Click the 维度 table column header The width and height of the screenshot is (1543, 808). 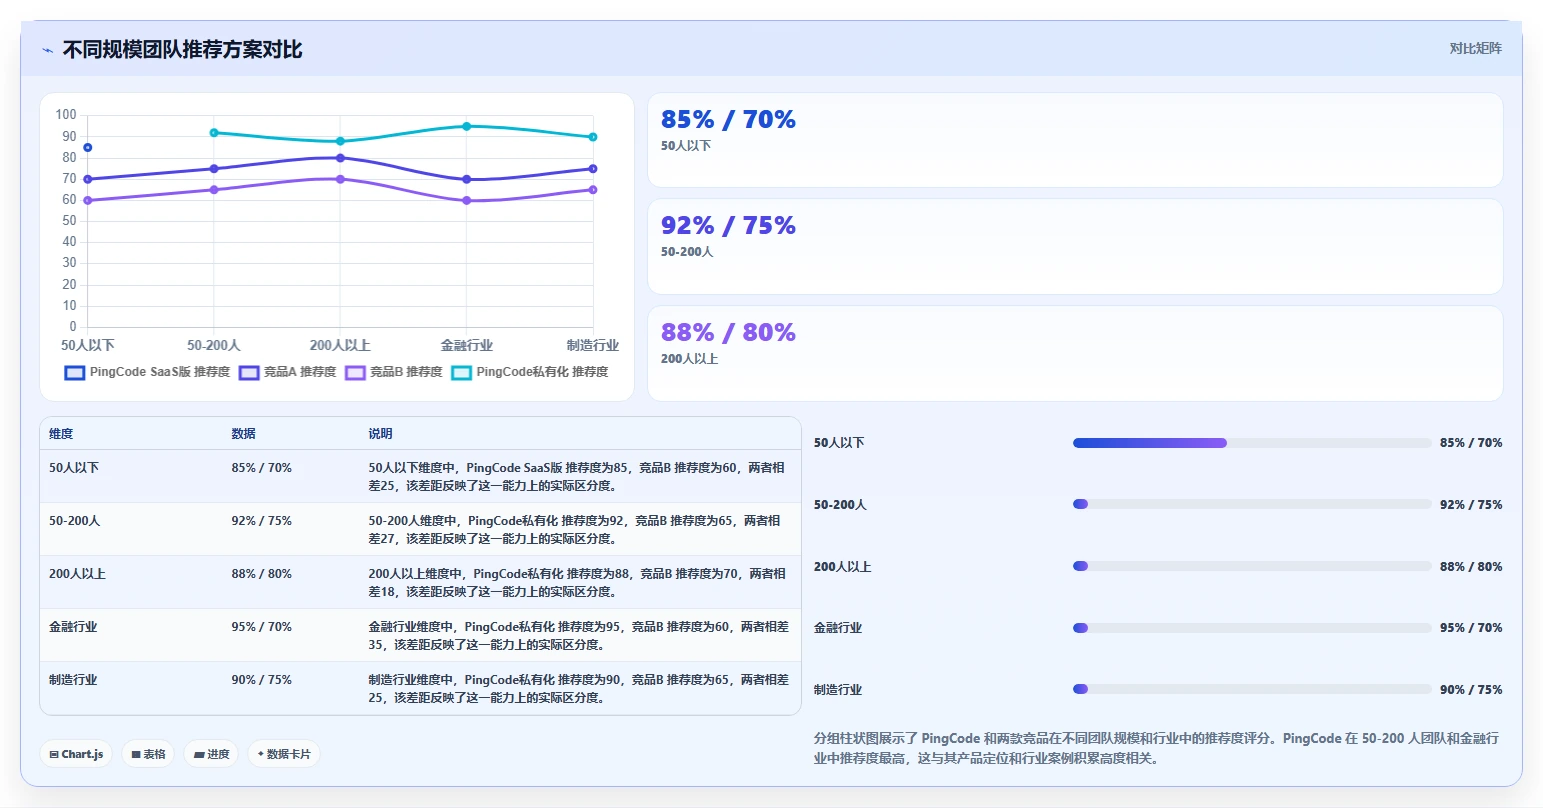point(61,434)
